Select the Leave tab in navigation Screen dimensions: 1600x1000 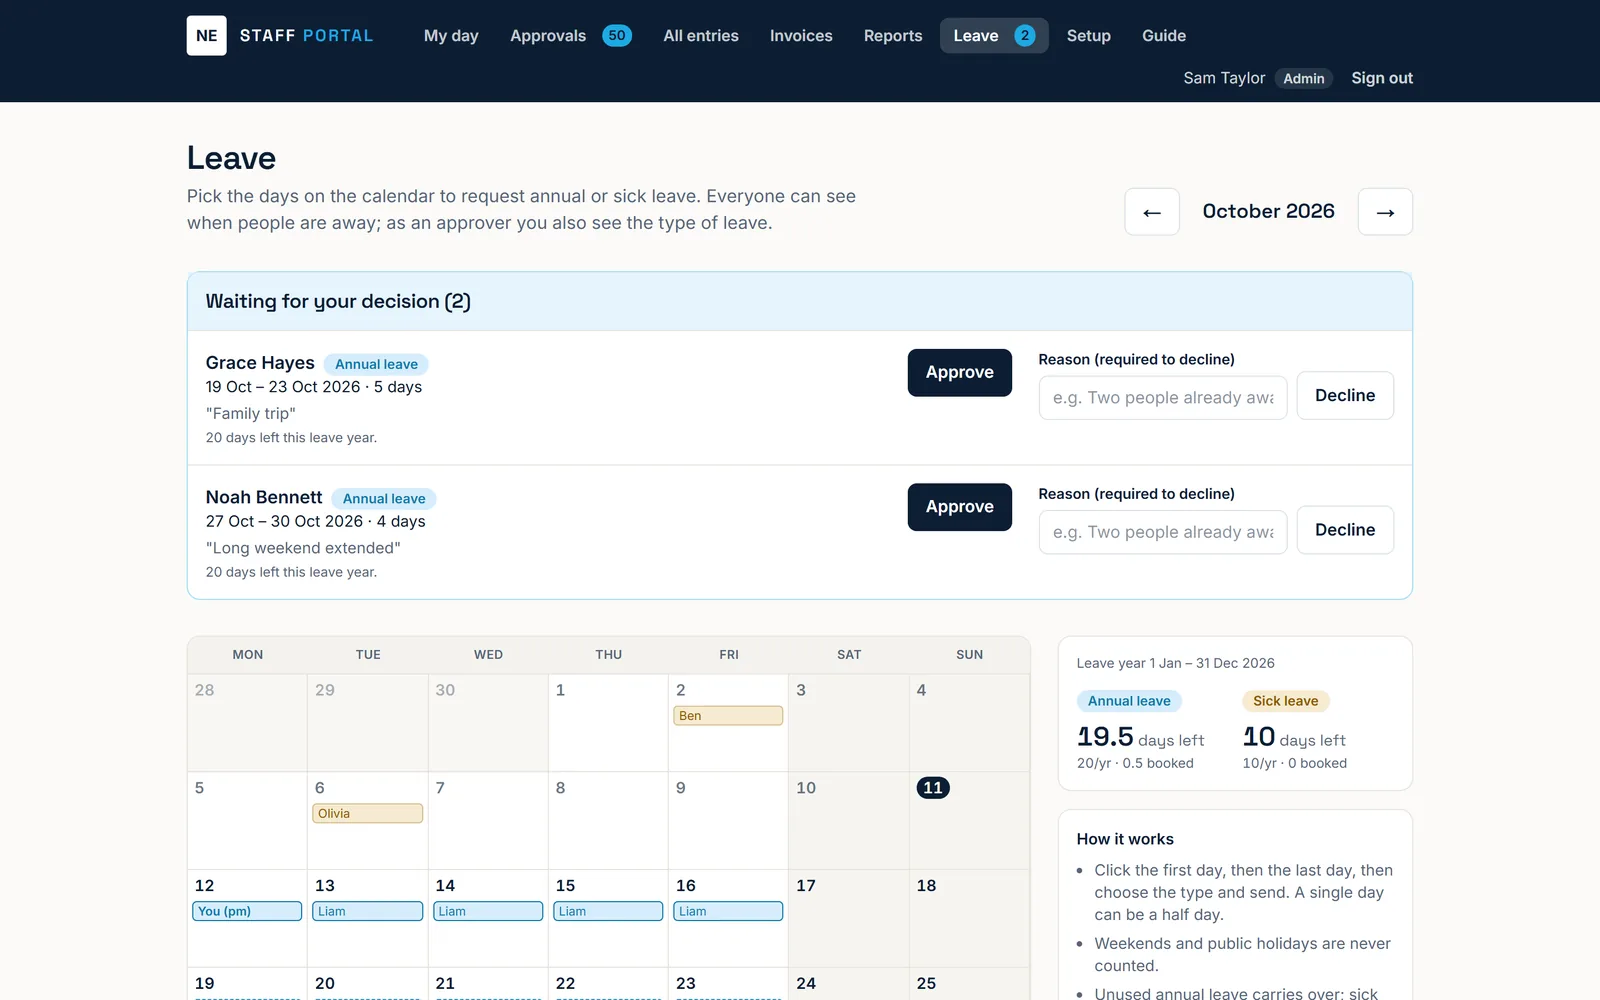[994, 36]
